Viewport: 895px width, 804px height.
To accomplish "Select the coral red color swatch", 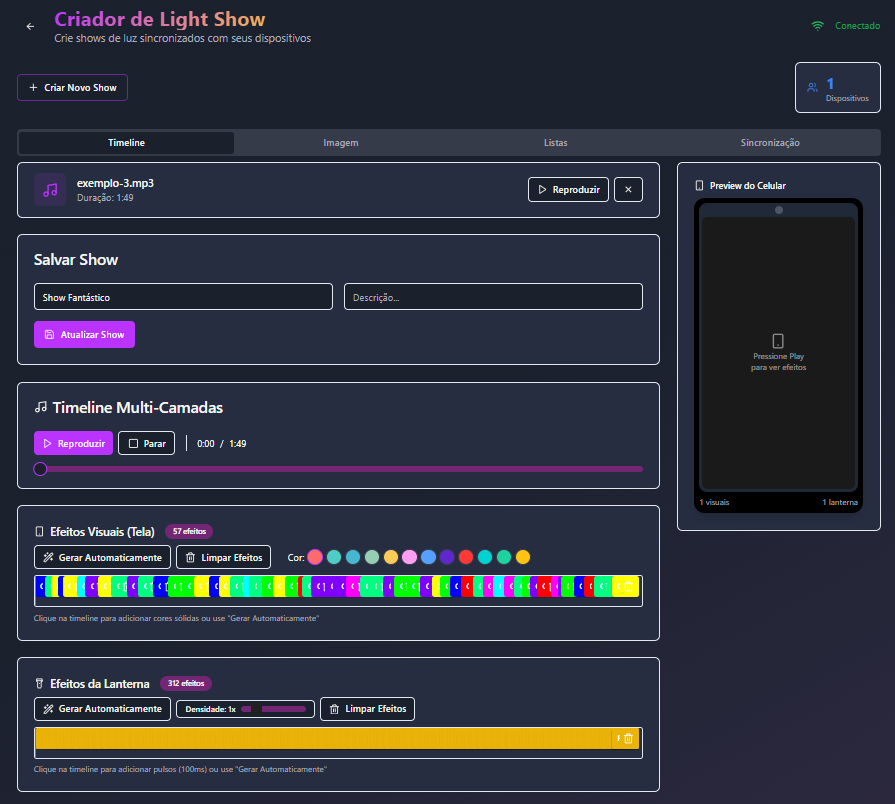I will 315,557.
